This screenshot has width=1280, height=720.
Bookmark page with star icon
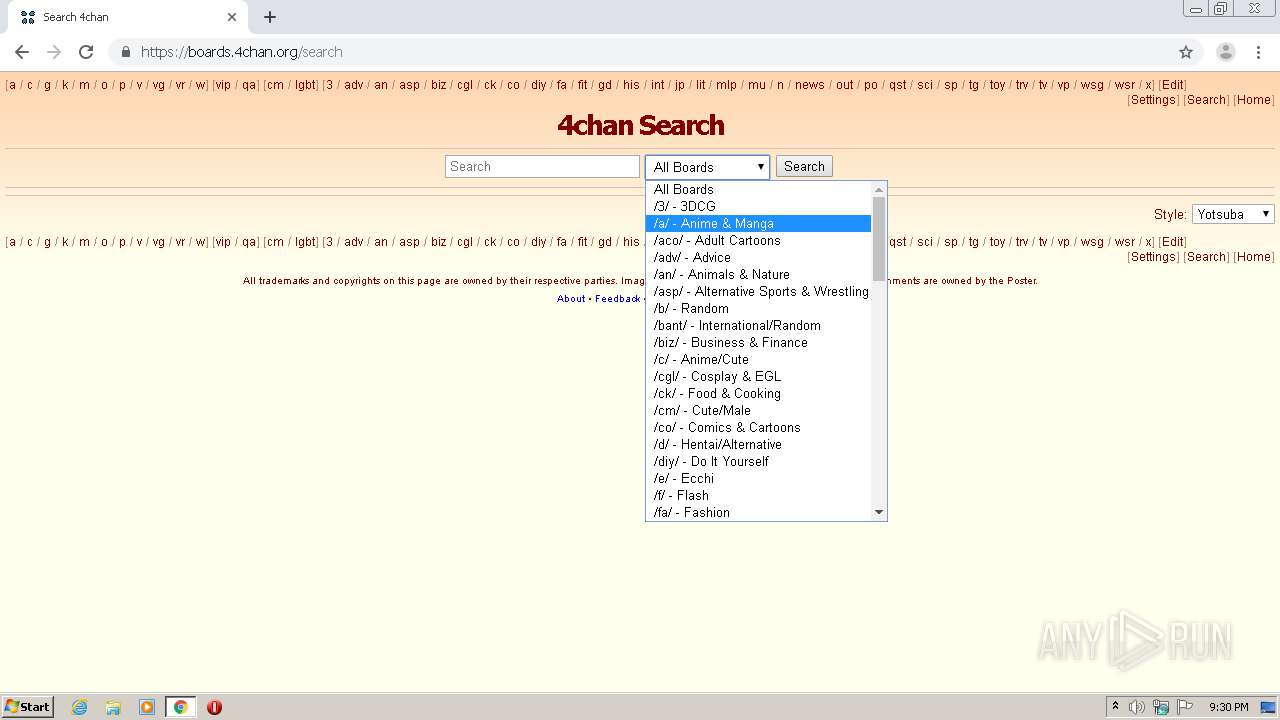[x=1186, y=52]
